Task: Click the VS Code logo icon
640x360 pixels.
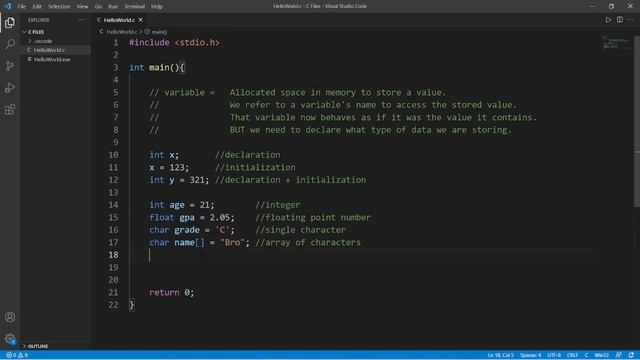Action: click(8, 6)
